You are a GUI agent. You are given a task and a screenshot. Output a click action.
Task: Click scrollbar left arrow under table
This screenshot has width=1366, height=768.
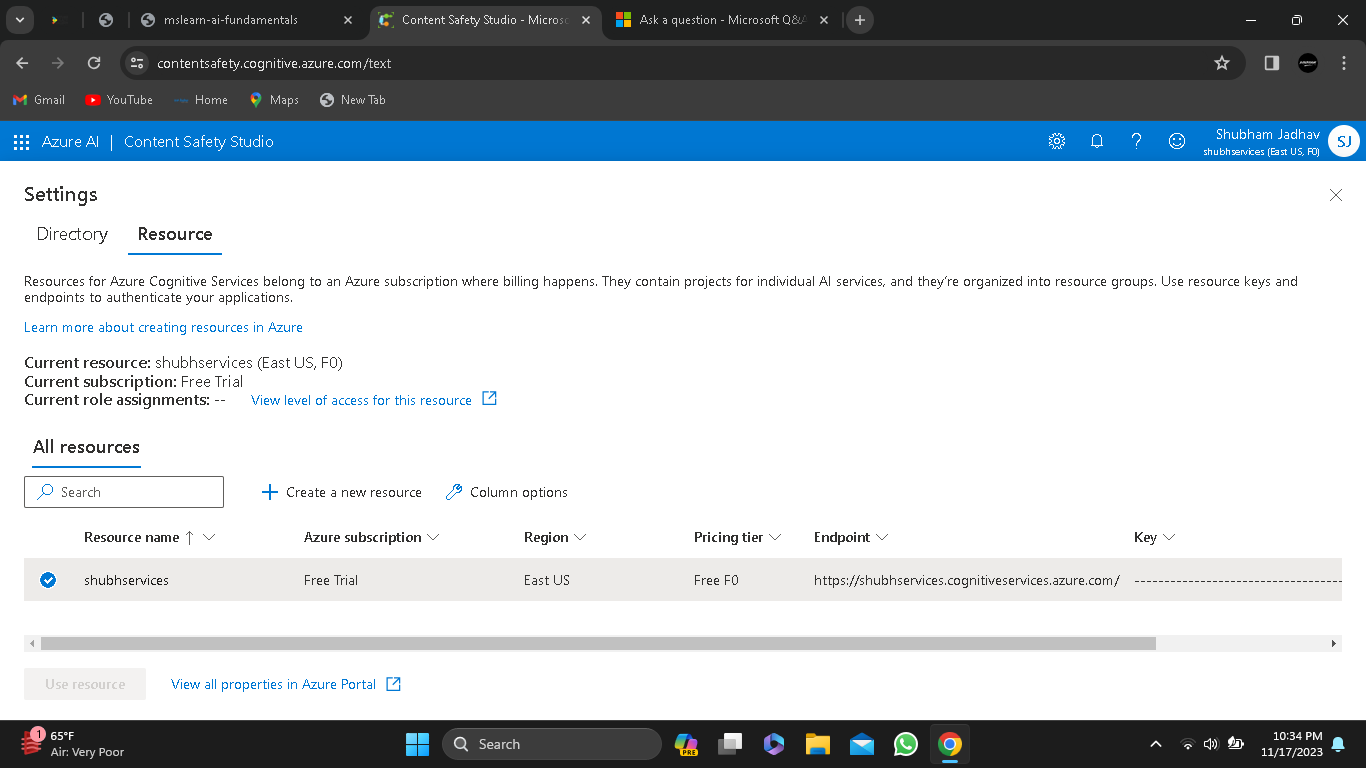pos(32,644)
